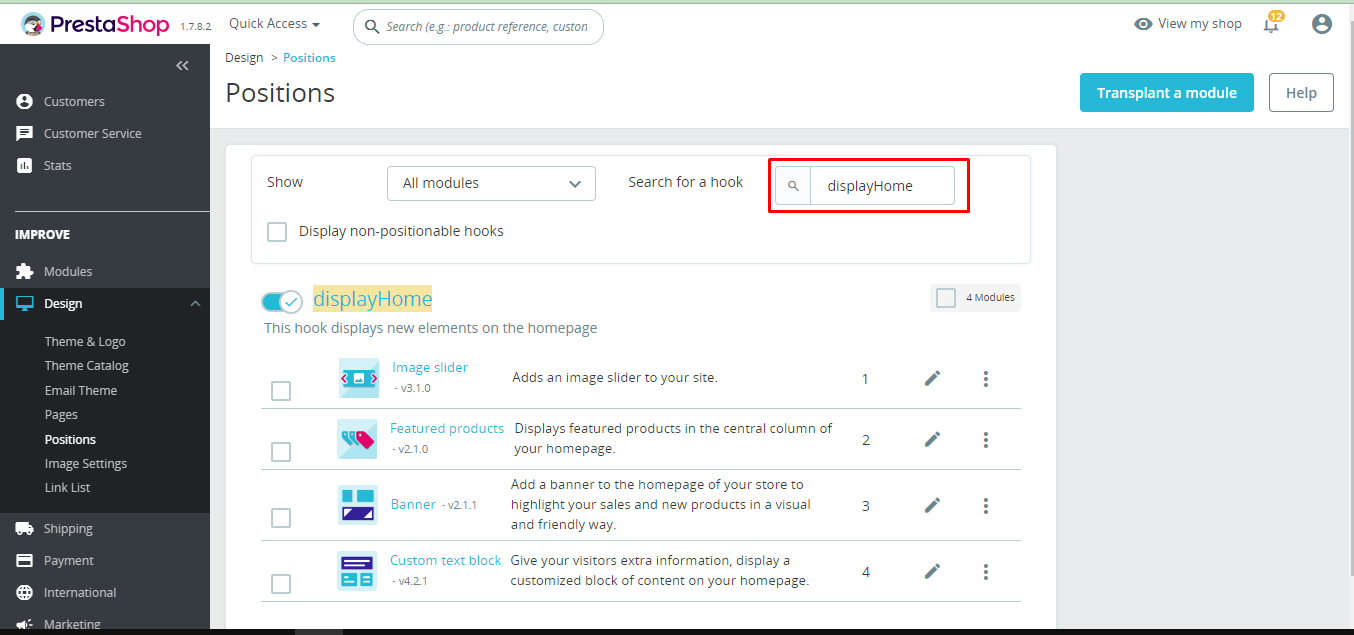The height and width of the screenshot is (635, 1354).
Task: Open the user profile avatar icon
Action: (x=1322, y=24)
